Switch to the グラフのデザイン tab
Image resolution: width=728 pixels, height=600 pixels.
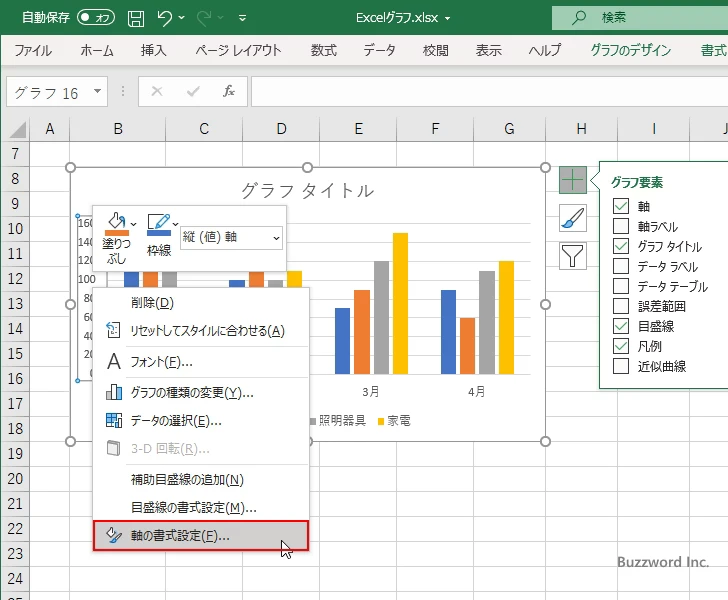[630, 50]
